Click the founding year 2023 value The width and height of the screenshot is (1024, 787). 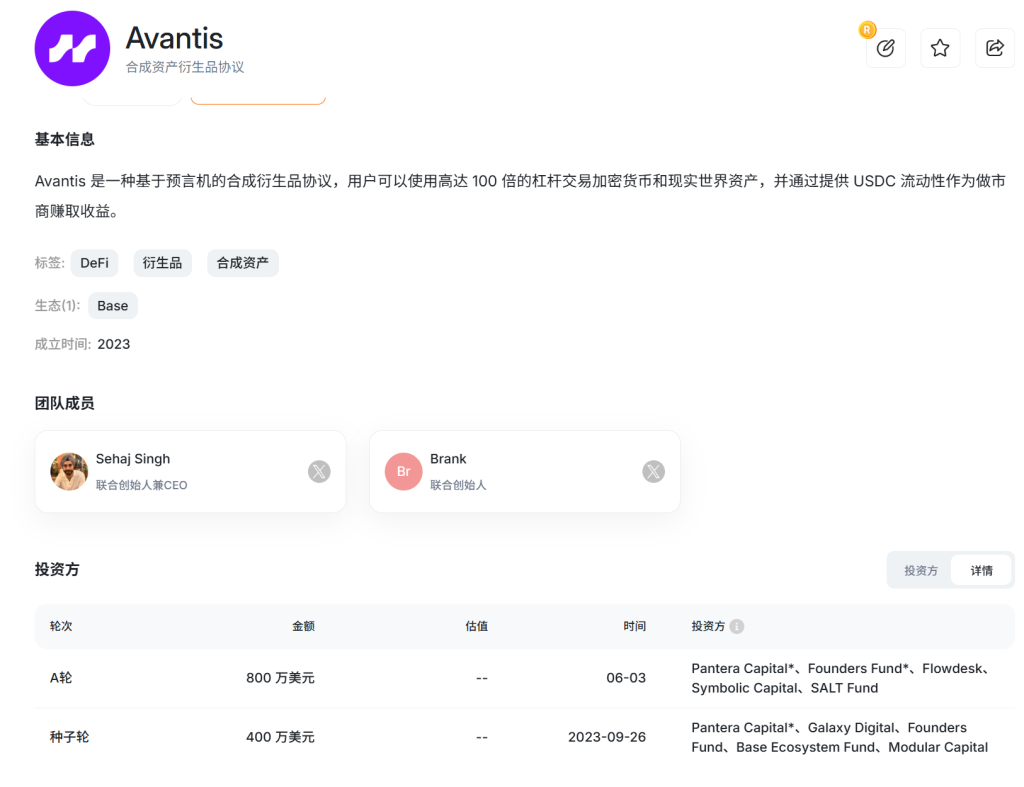point(114,344)
